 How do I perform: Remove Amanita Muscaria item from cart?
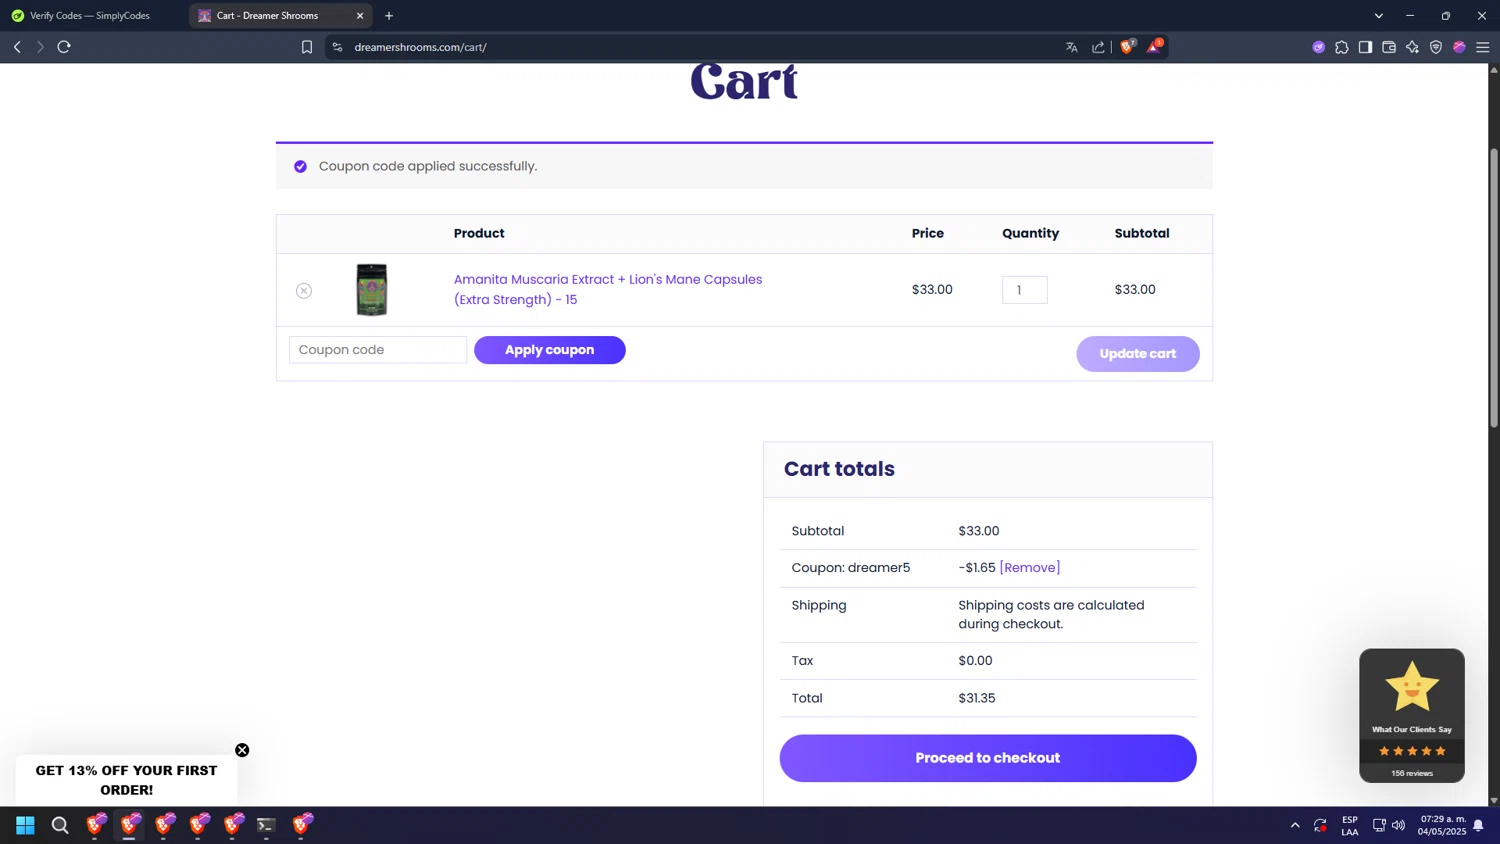(304, 291)
